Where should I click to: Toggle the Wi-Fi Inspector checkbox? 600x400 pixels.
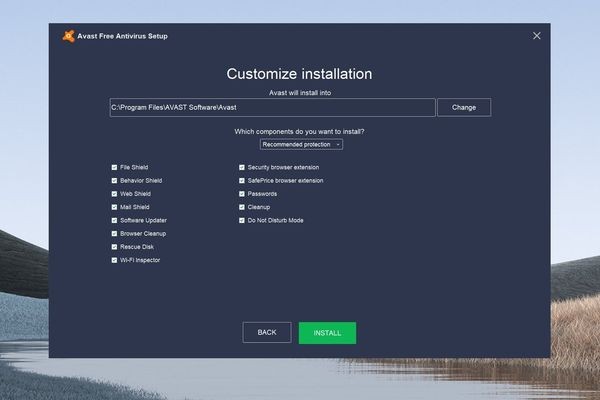[114, 260]
